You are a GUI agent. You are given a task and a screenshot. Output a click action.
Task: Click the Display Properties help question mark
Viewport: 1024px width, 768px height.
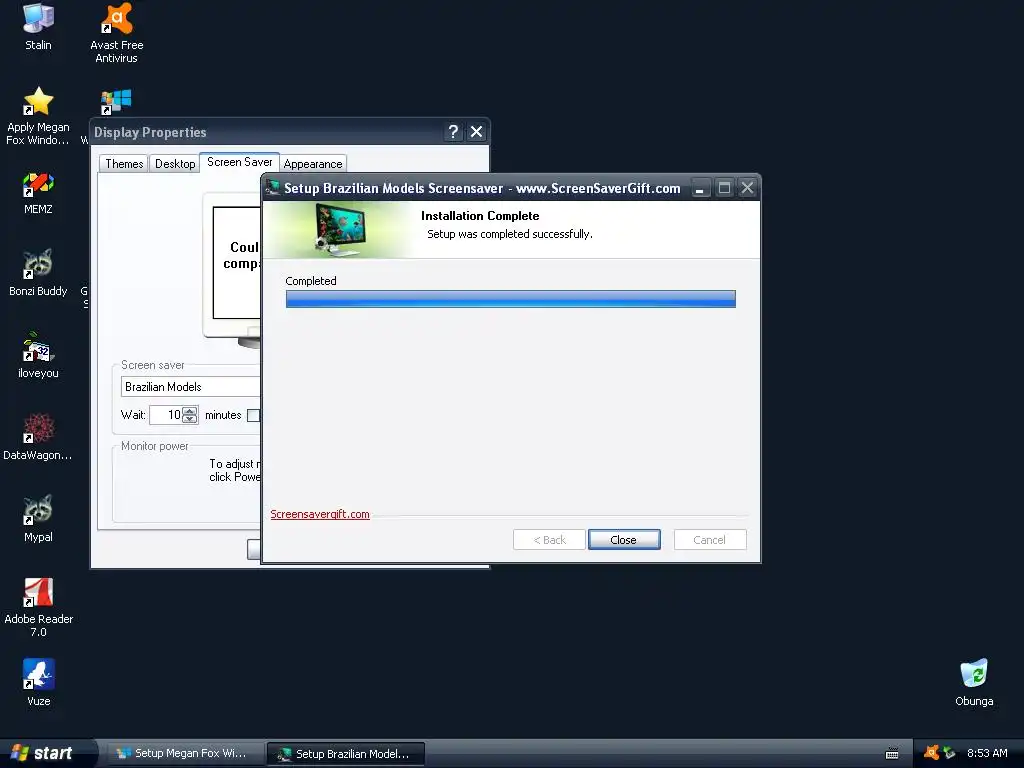pos(453,132)
